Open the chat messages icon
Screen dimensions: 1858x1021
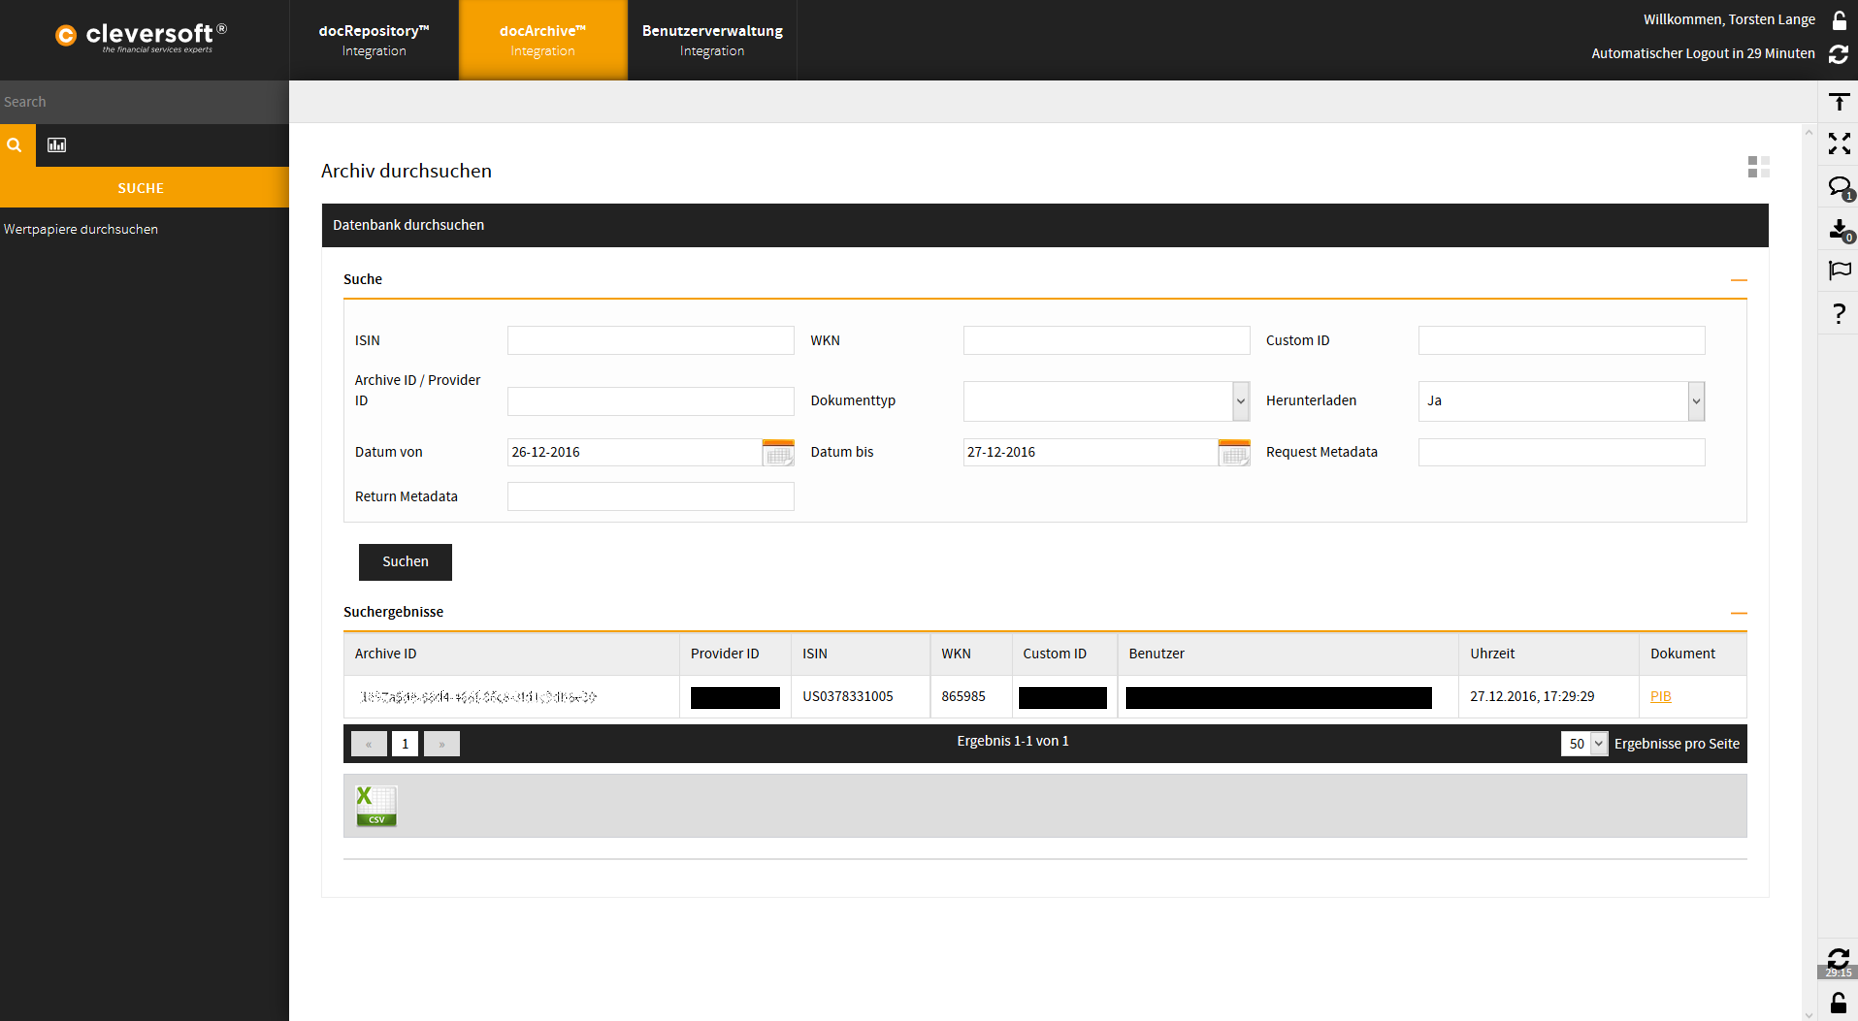click(1838, 187)
